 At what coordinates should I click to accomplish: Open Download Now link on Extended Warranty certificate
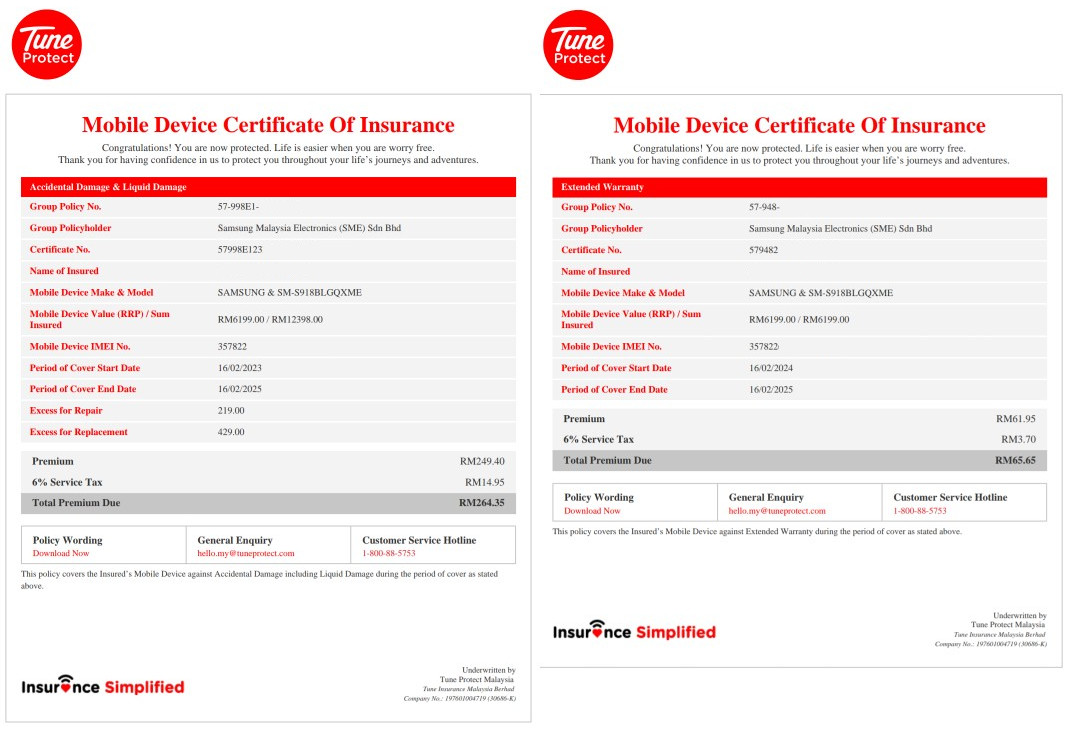click(x=592, y=511)
